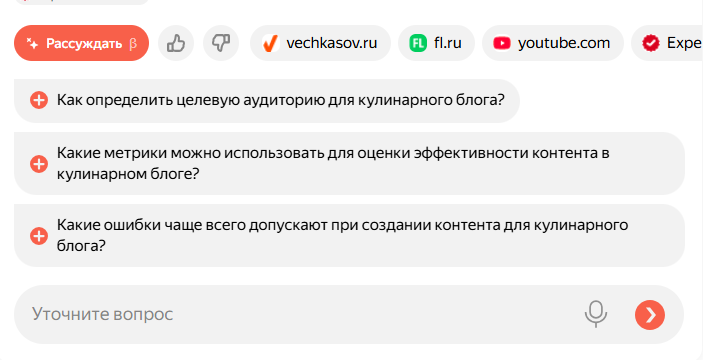Screen dimensions: 703x360
Task: Click the plus icon beside target audience question
Action: click(x=39, y=100)
